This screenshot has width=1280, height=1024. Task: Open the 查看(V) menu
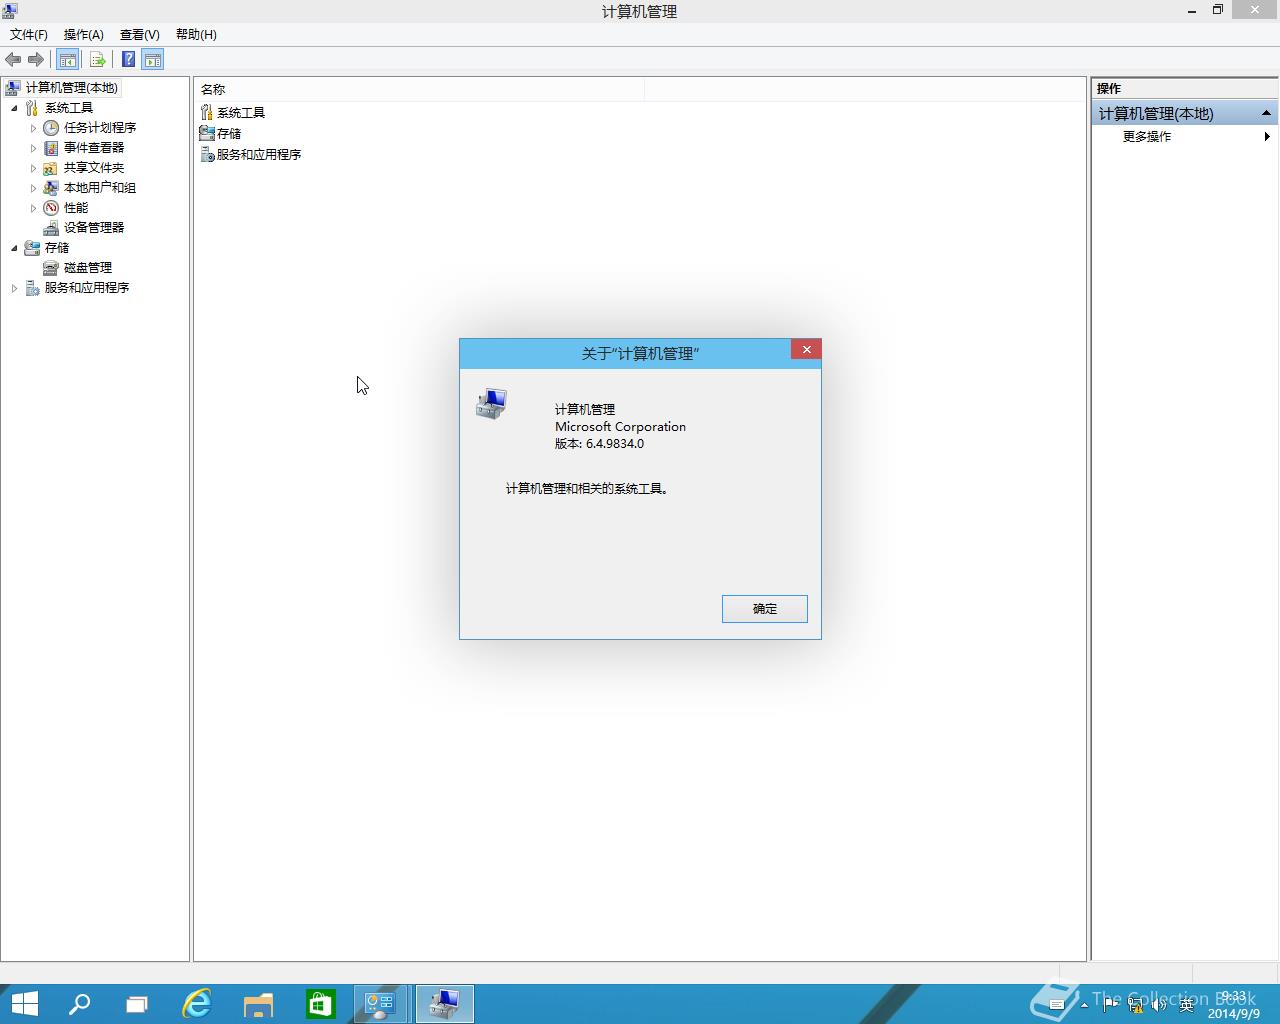(x=140, y=35)
